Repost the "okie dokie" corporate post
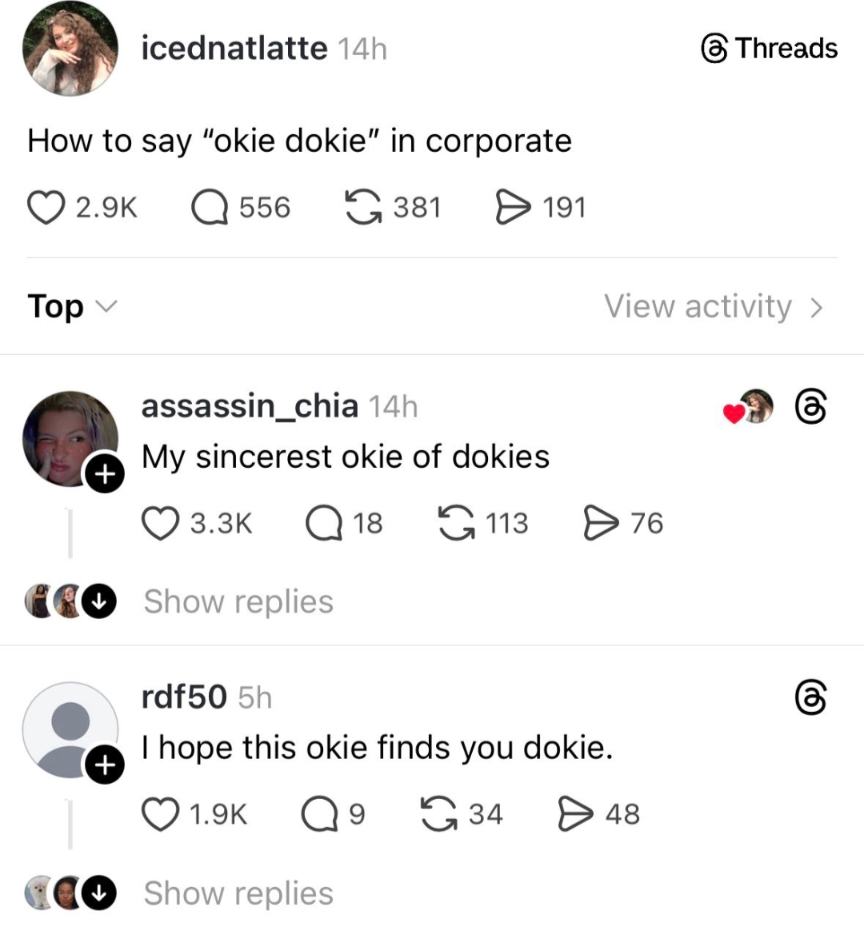This screenshot has height=928, width=864. (x=362, y=208)
